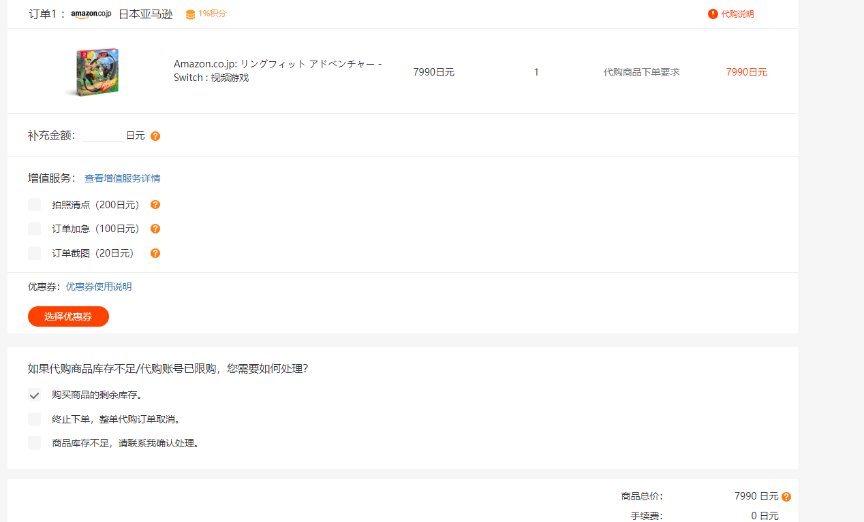The image size is (864, 522).
Task: Open the help icon for 拍照清点
Action: 155,205
